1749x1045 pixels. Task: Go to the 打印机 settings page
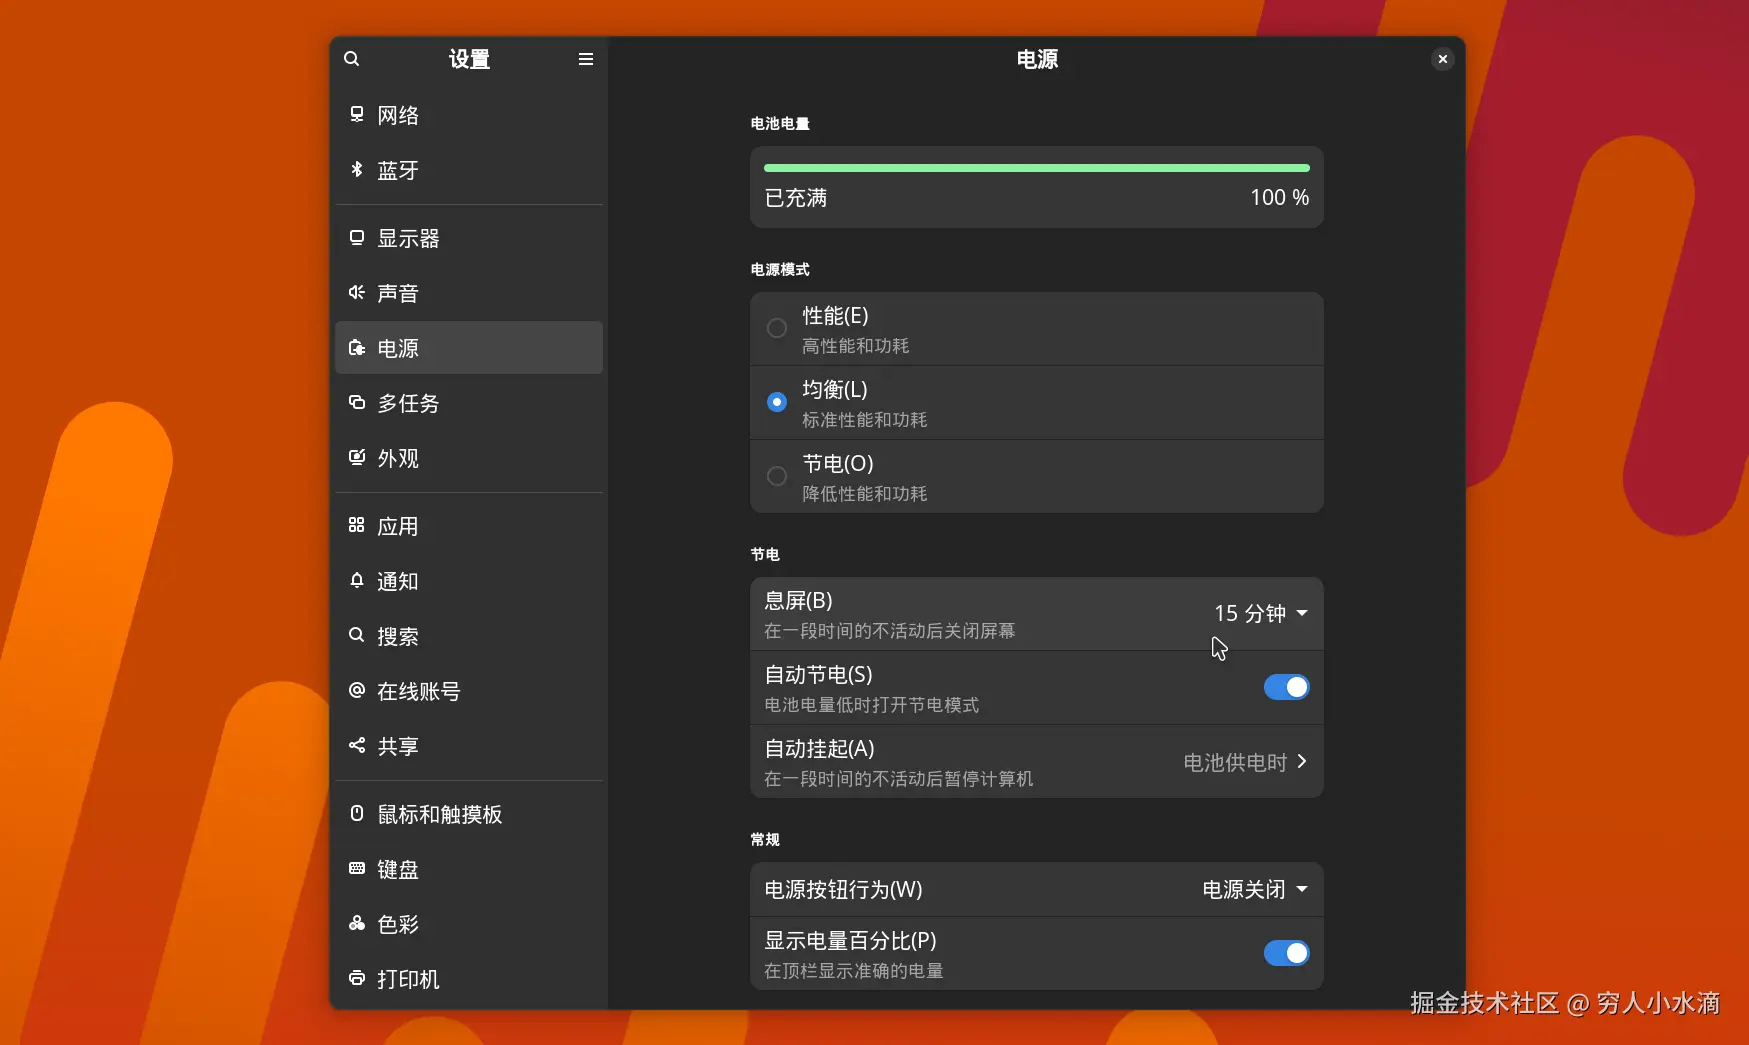tap(469, 979)
